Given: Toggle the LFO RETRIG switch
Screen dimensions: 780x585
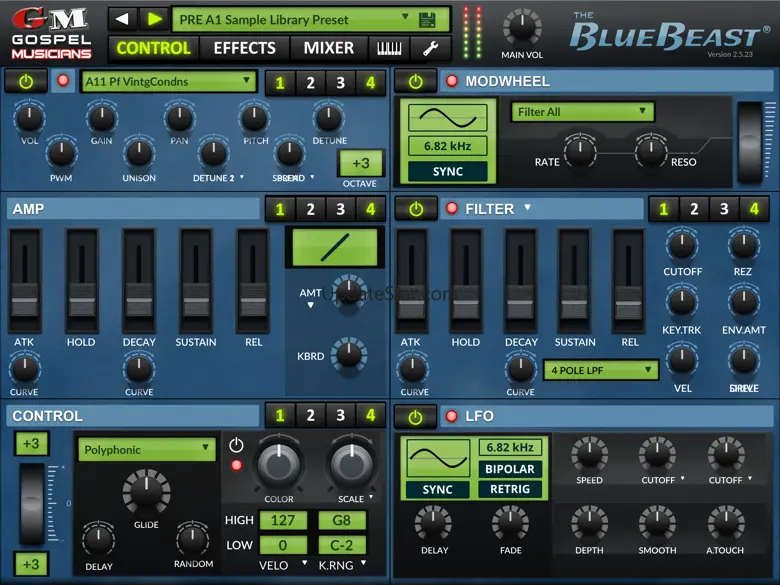Looking at the screenshot, I should click(x=510, y=489).
